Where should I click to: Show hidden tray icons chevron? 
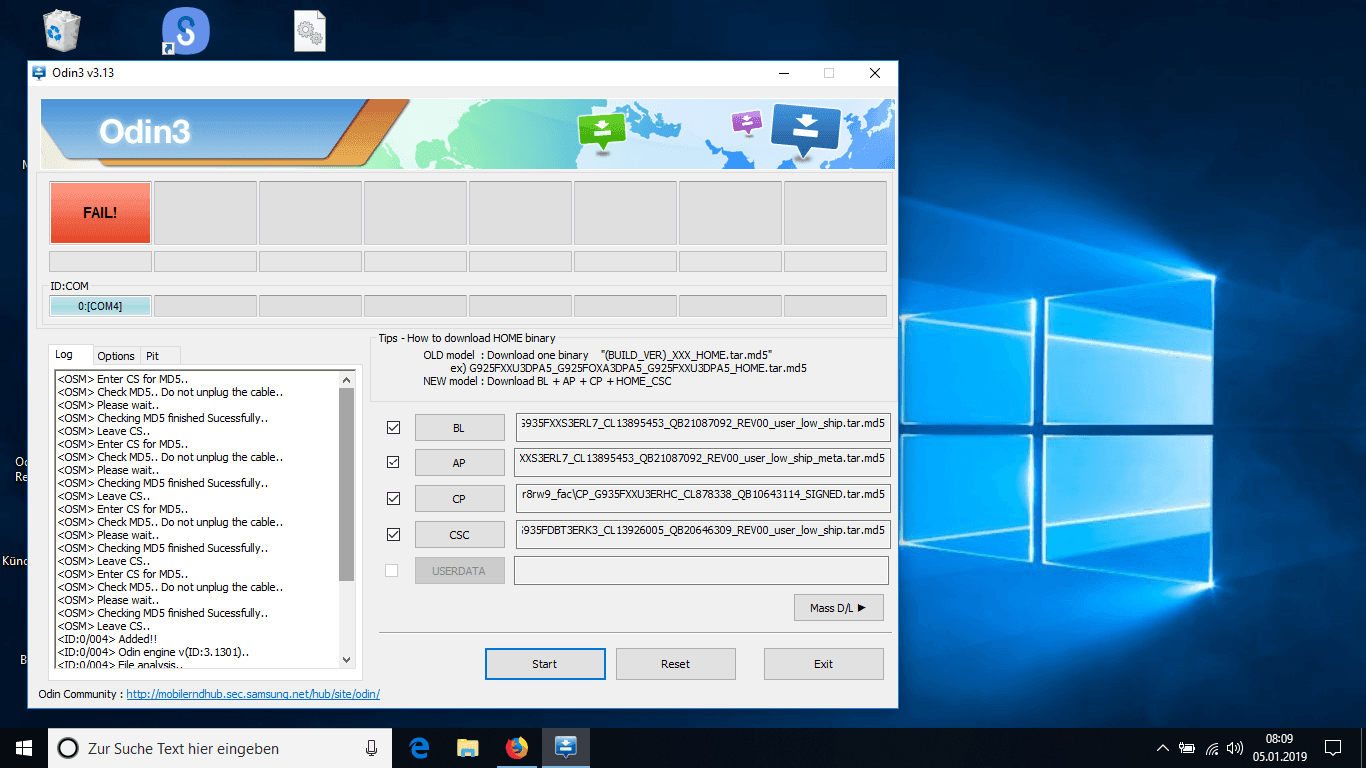(x=1162, y=748)
